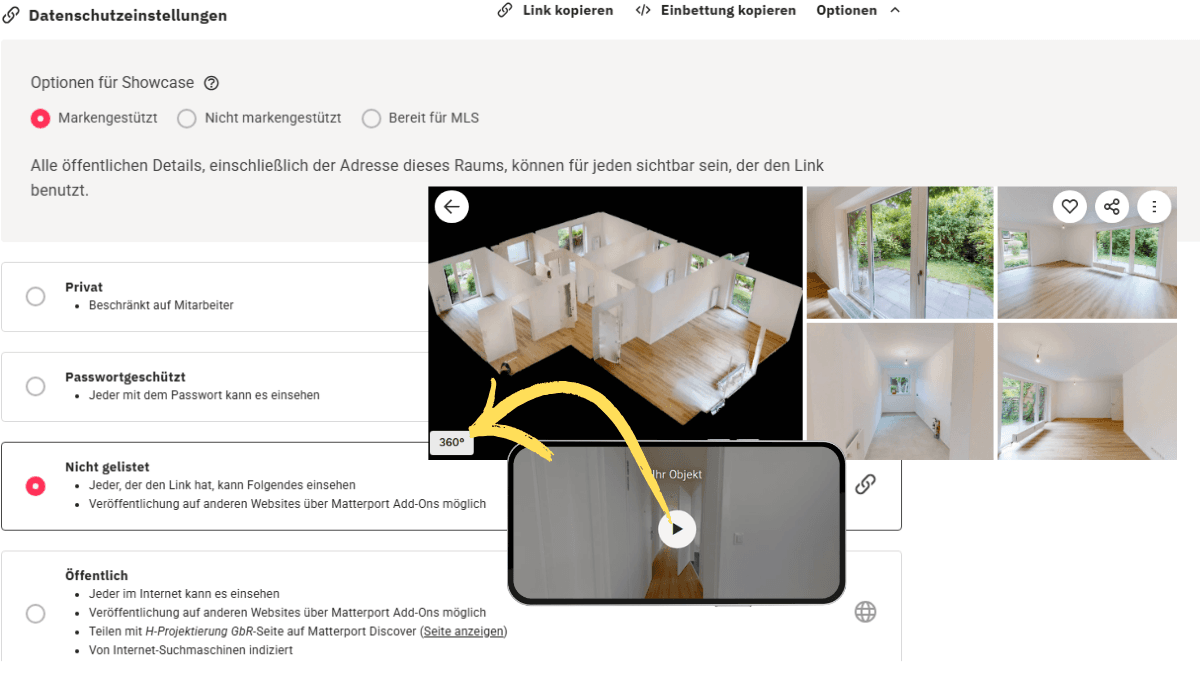Click the link icon in Nicht gelistet row
This screenshot has height=675, width=1200.
point(865,484)
